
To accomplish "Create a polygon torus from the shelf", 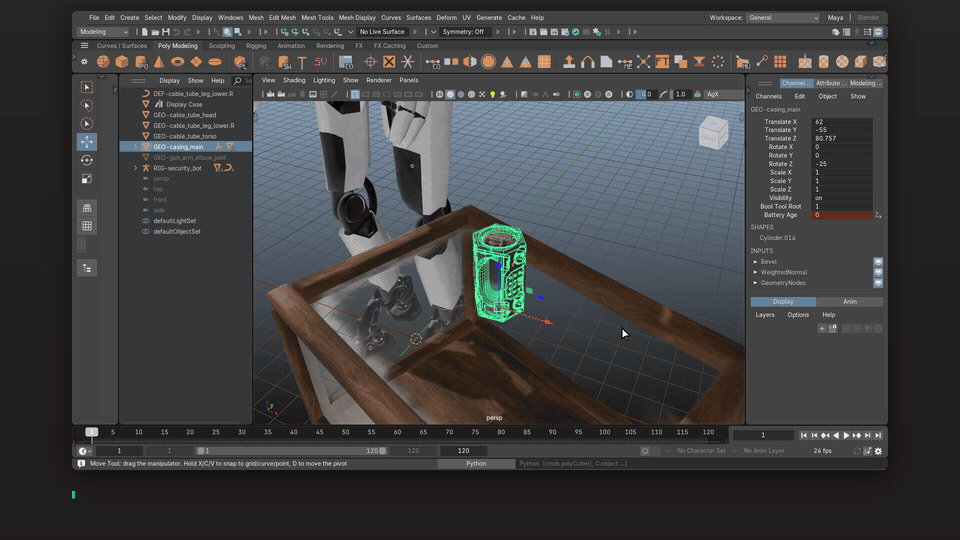I will pyautogui.click(x=178, y=62).
